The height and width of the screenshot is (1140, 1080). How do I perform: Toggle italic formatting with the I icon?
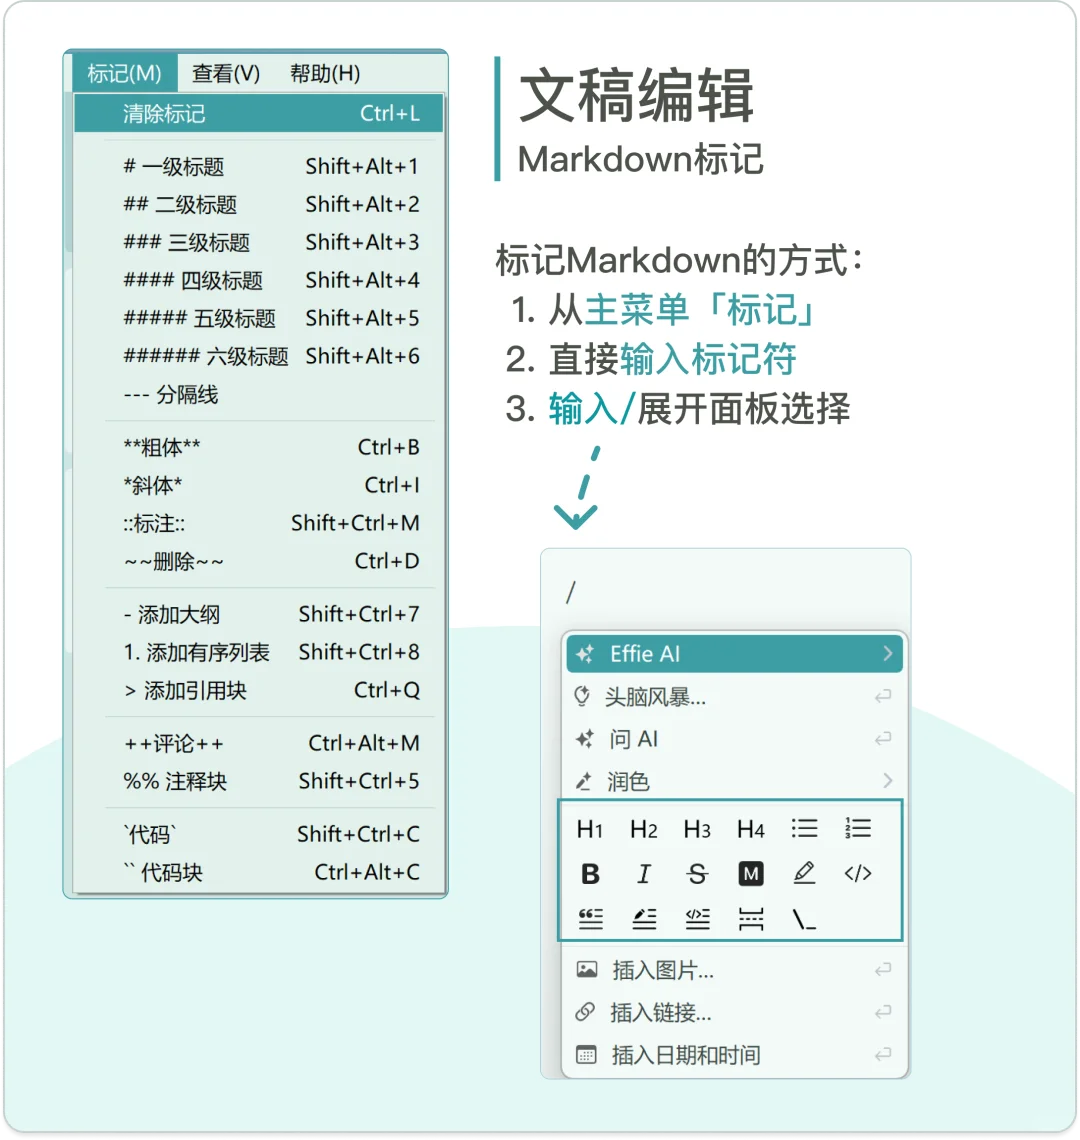(x=644, y=873)
